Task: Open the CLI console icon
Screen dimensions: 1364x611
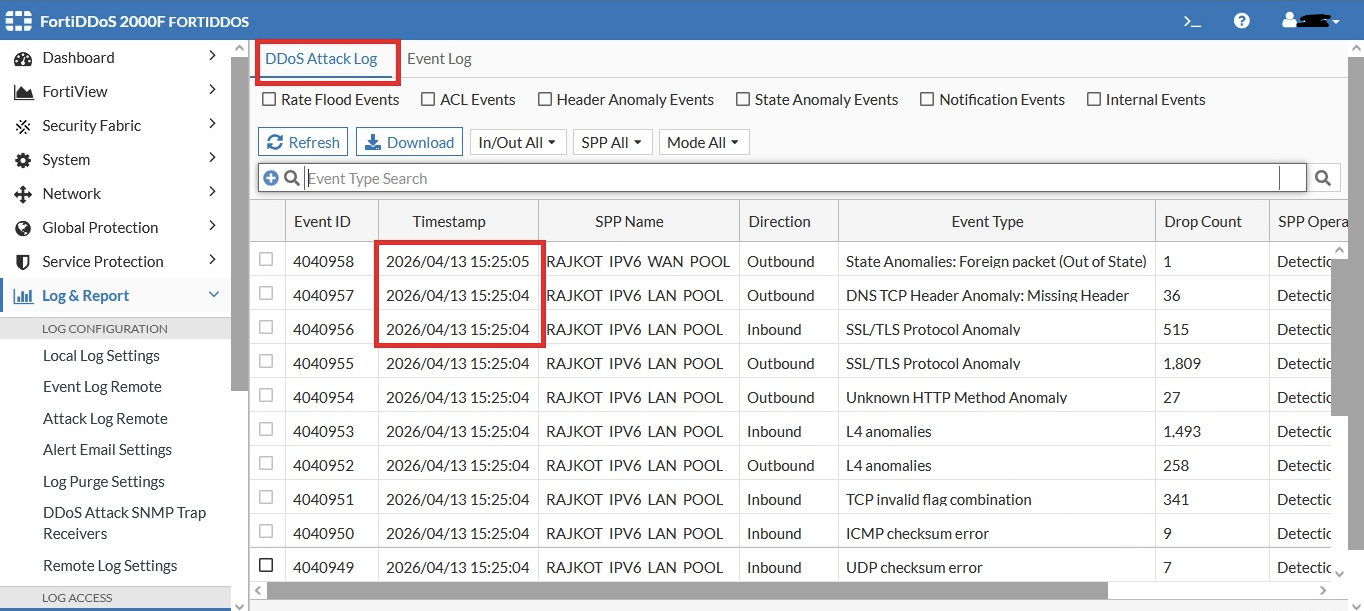Action: pos(1192,20)
